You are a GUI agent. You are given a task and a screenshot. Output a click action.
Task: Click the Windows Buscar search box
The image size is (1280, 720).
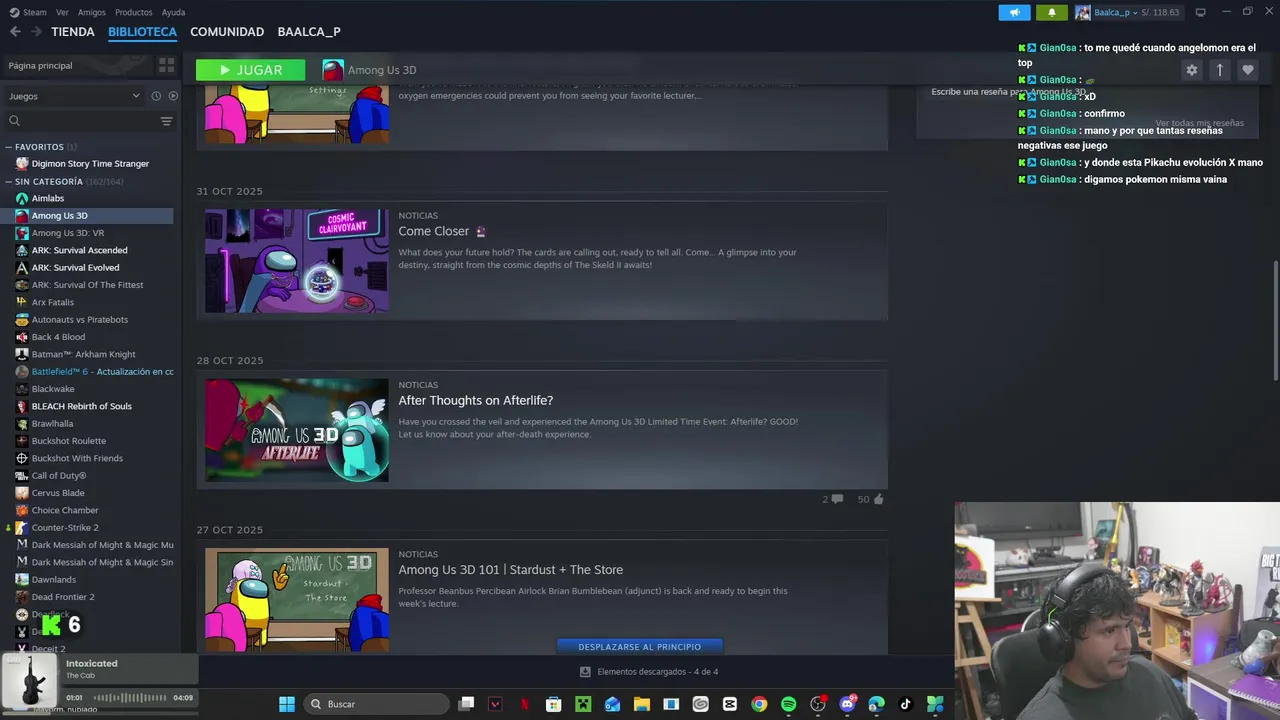[x=375, y=704]
